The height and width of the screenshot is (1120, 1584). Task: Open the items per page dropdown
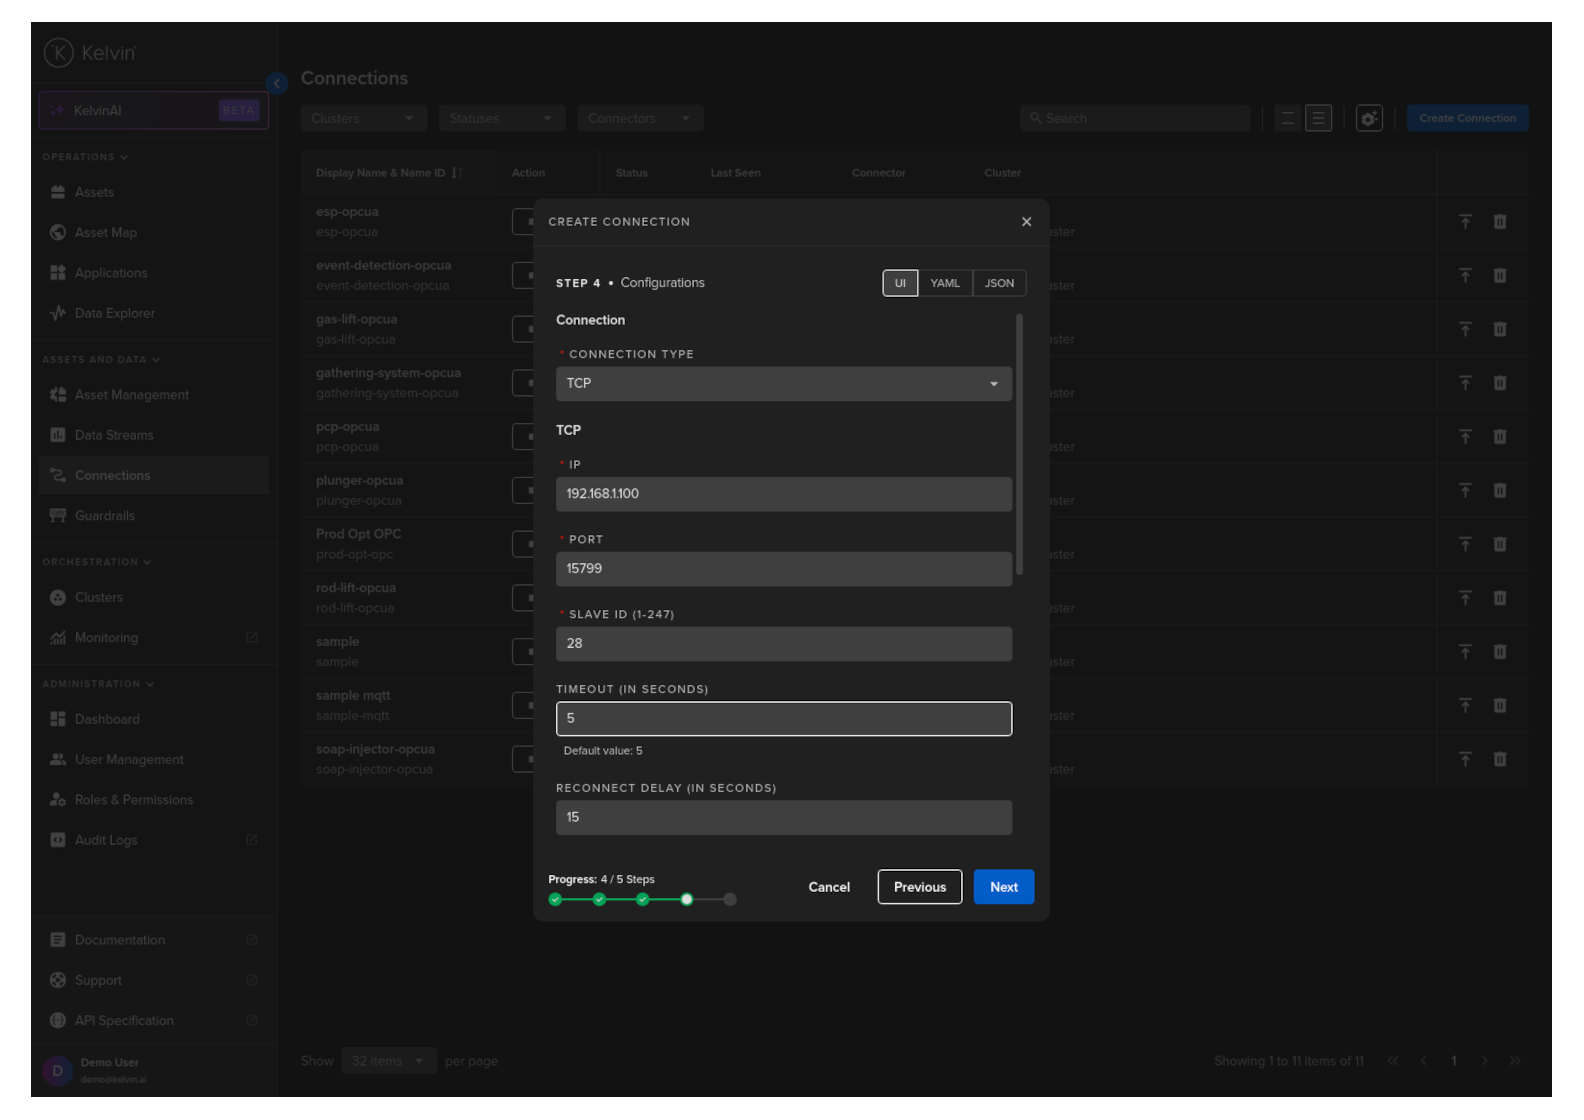[x=387, y=1061]
